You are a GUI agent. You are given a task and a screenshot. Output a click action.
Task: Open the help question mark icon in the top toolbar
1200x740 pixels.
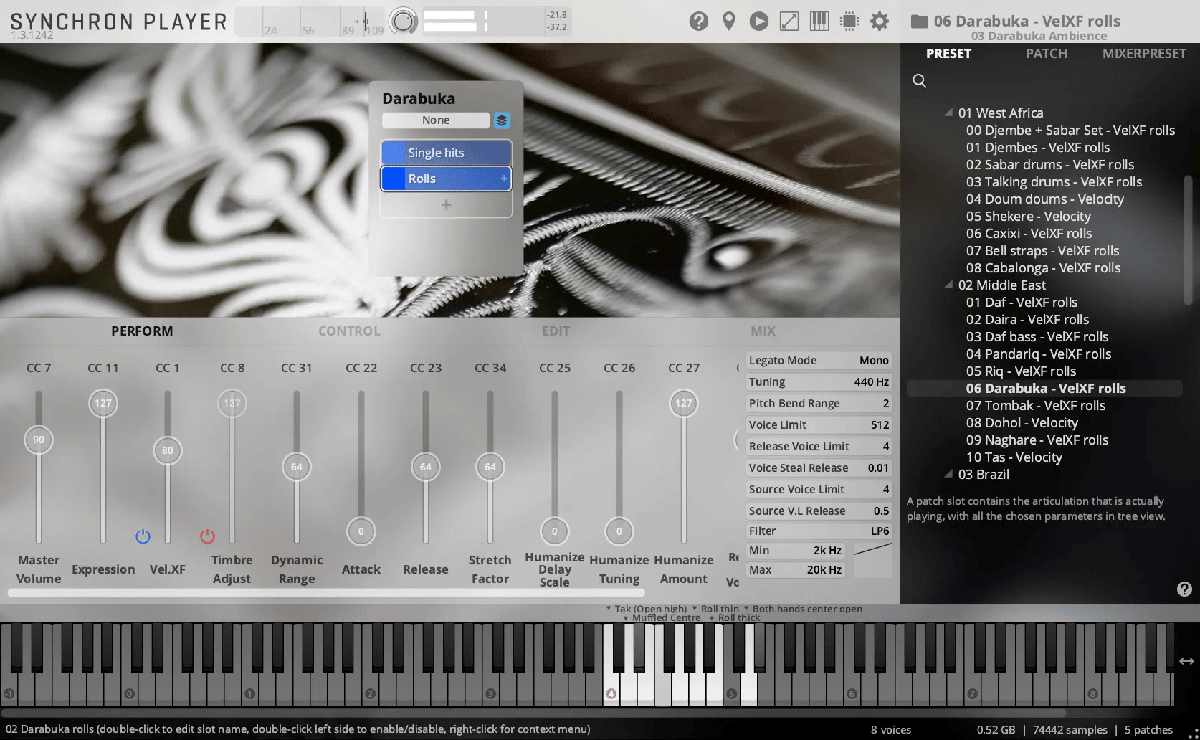(699, 21)
